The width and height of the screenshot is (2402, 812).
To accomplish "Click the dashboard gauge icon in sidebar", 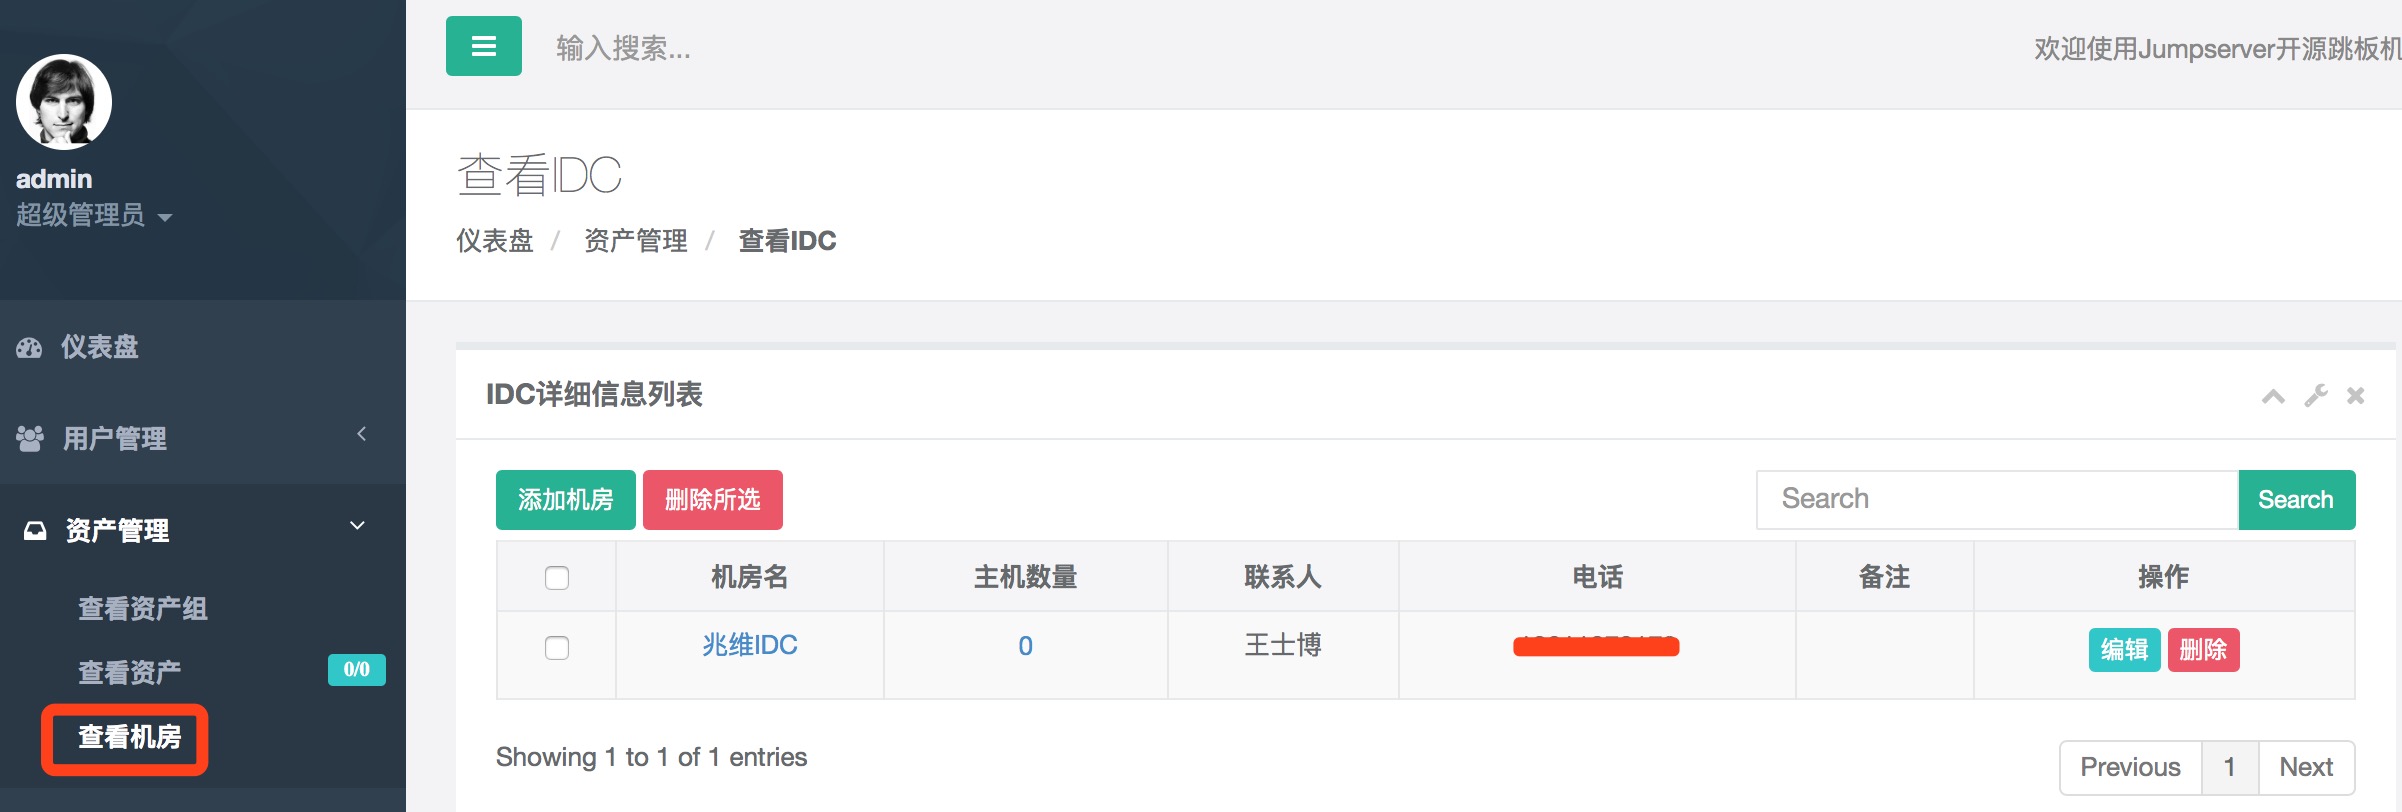I will (30, 347).
